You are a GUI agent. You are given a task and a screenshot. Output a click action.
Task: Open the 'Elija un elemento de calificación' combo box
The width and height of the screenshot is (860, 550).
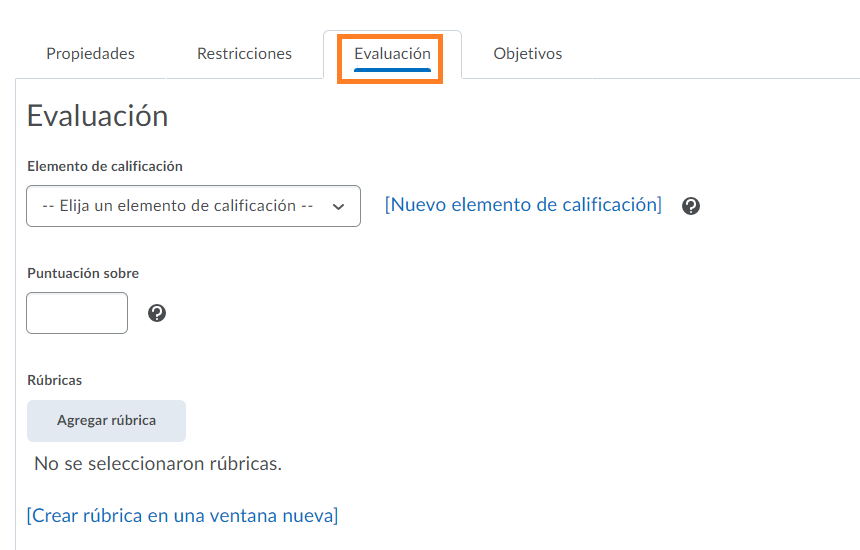(x=193, y=206)
